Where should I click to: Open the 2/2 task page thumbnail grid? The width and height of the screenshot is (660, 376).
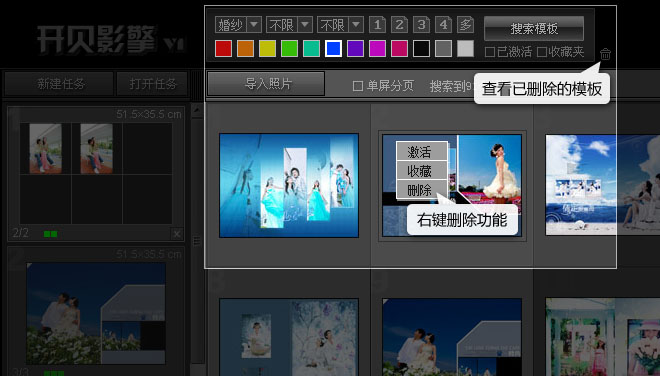[x=96, y=173]
